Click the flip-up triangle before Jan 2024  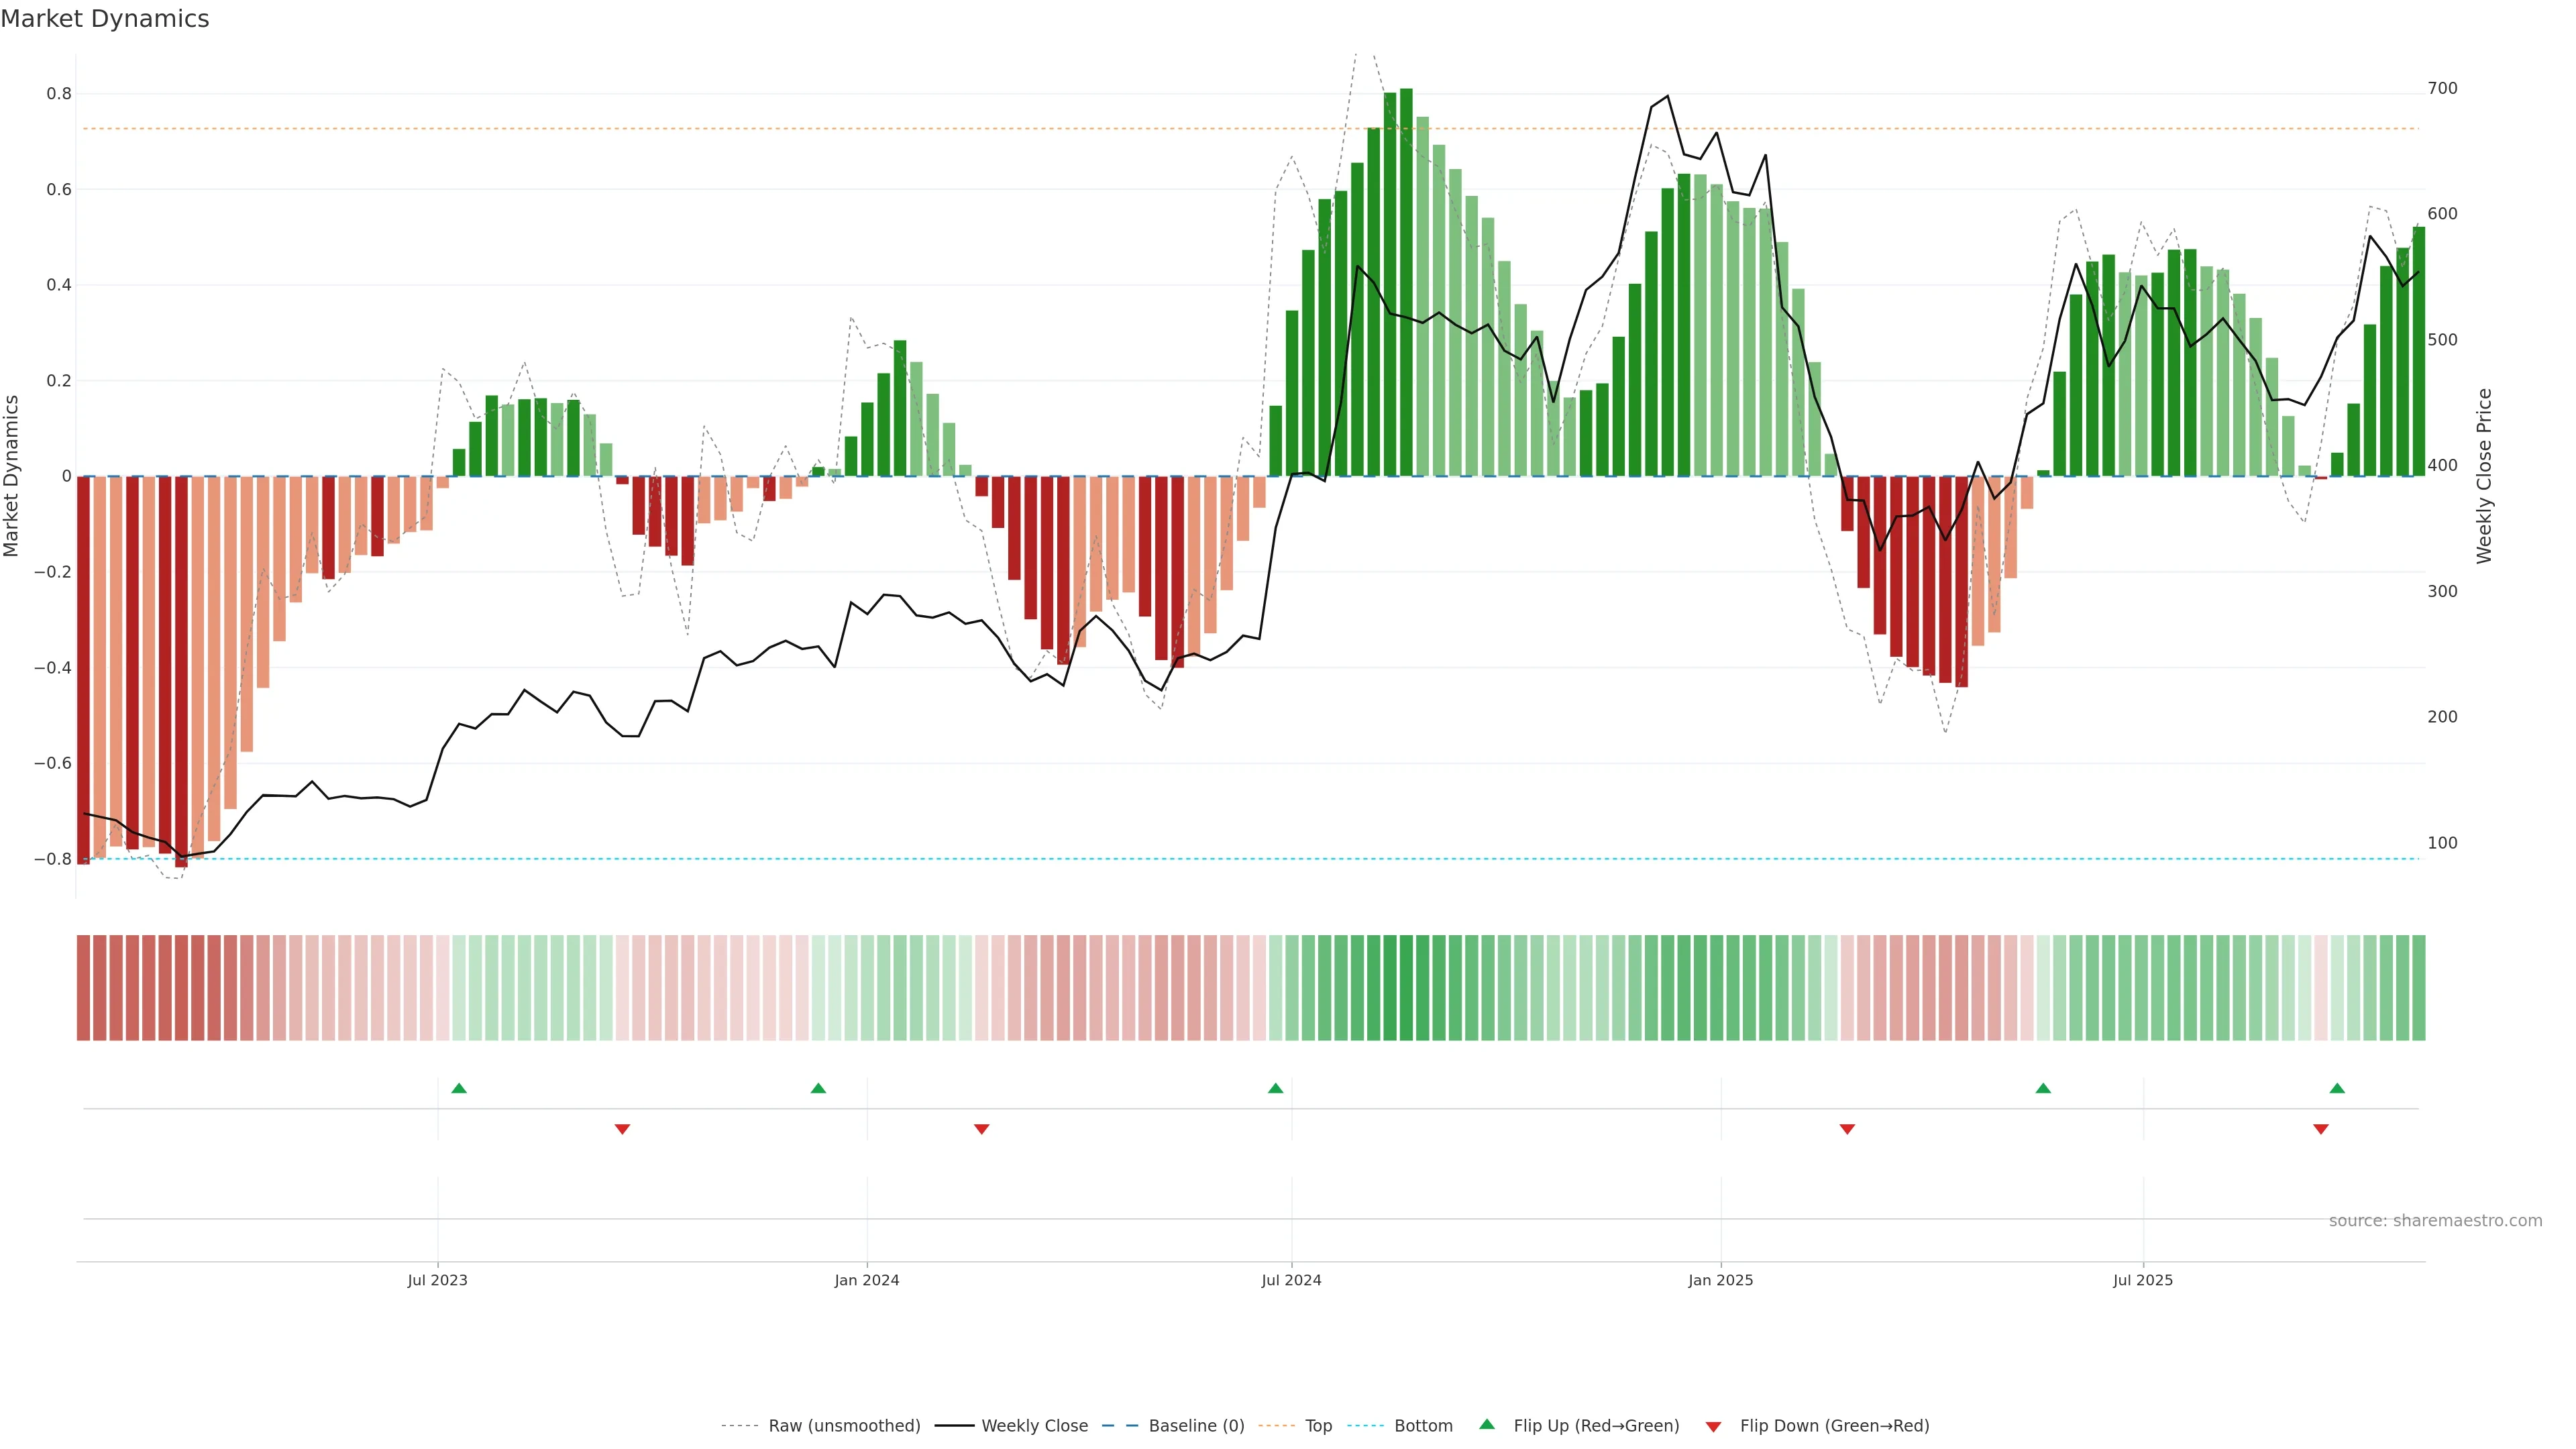click(818, 1088)
